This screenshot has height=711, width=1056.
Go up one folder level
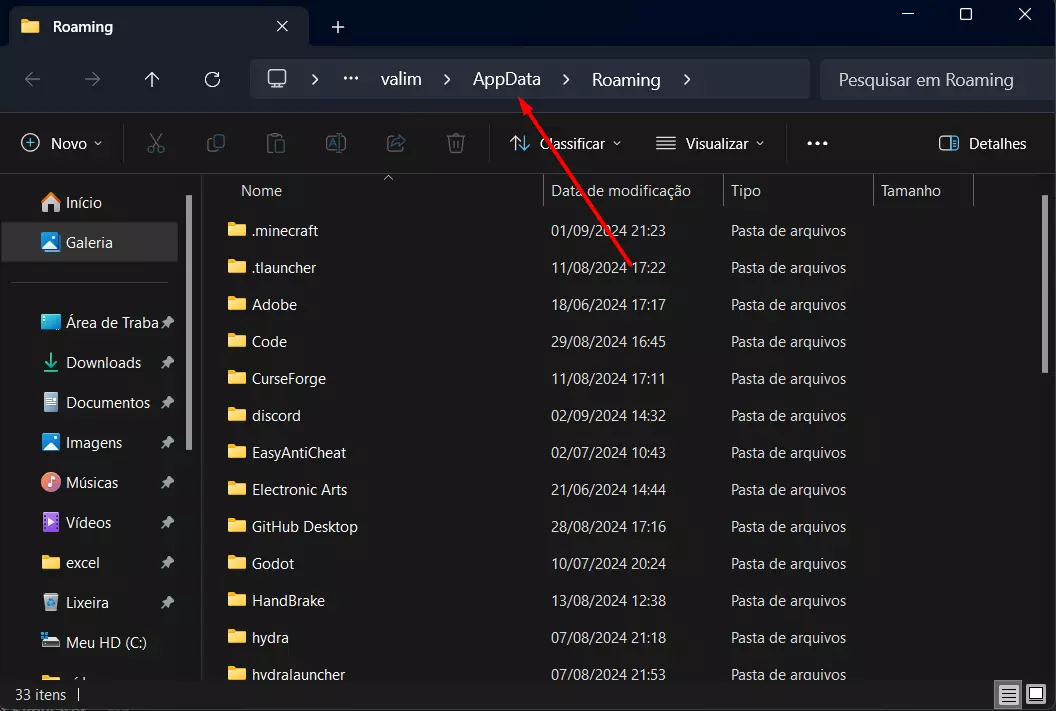click(152, 80)
